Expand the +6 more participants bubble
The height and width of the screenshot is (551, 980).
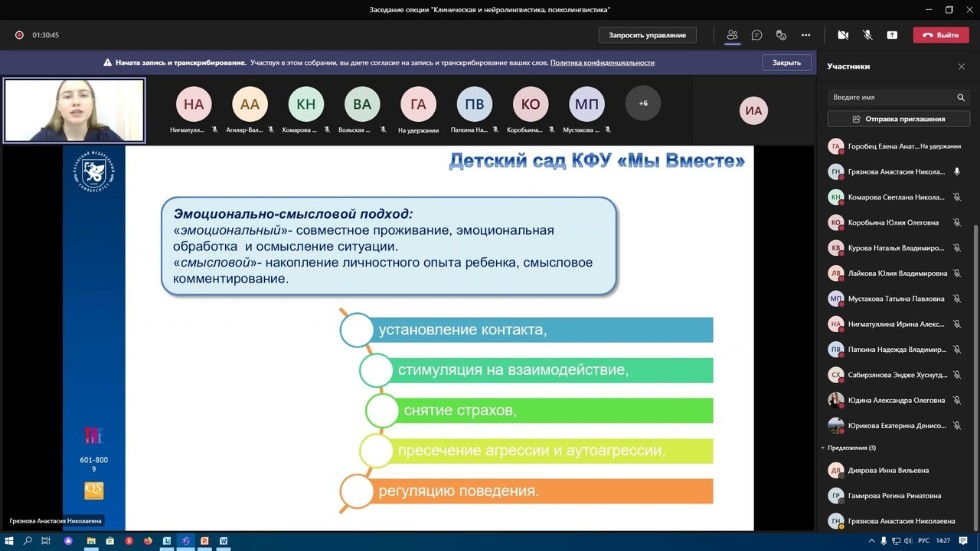point(643,103)
